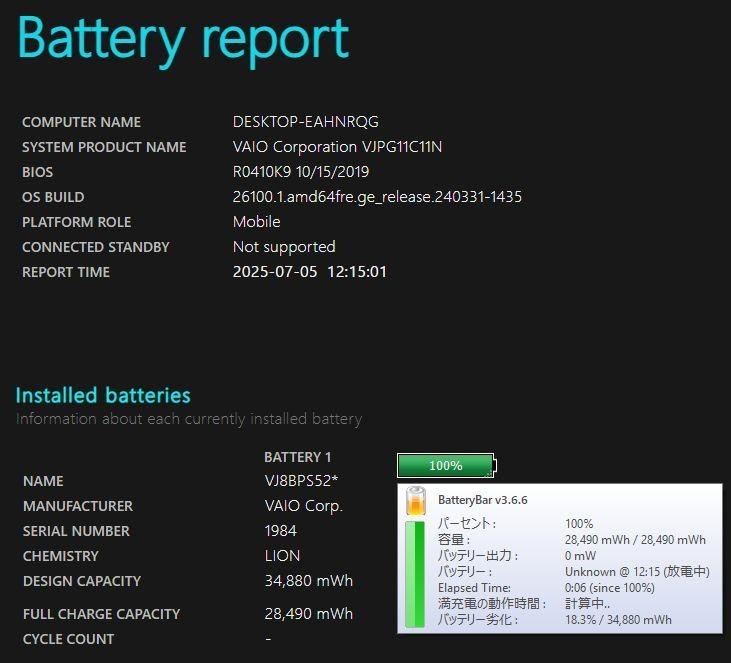Click the MANUFACTURER label
This screenshot has height=663, width=731.
pyautogui.click(x=78, y=506)
